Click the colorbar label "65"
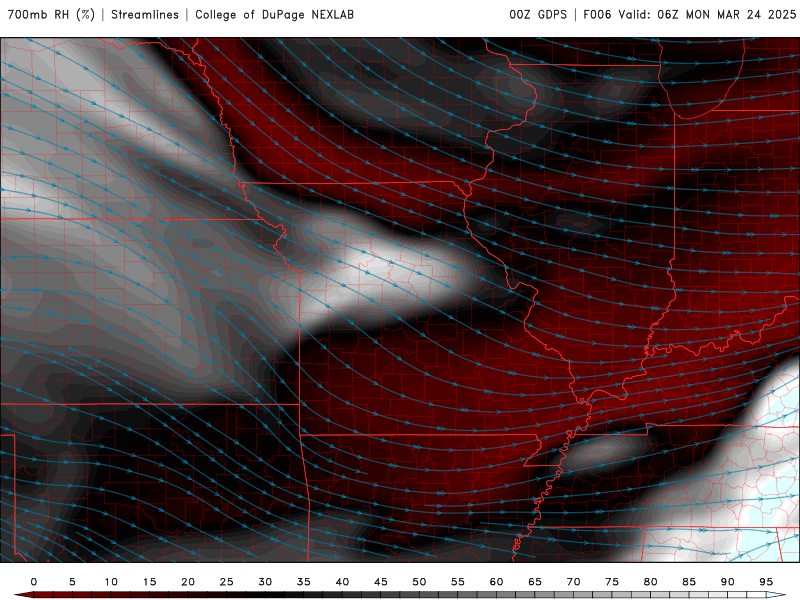 [x=535, y=582]
